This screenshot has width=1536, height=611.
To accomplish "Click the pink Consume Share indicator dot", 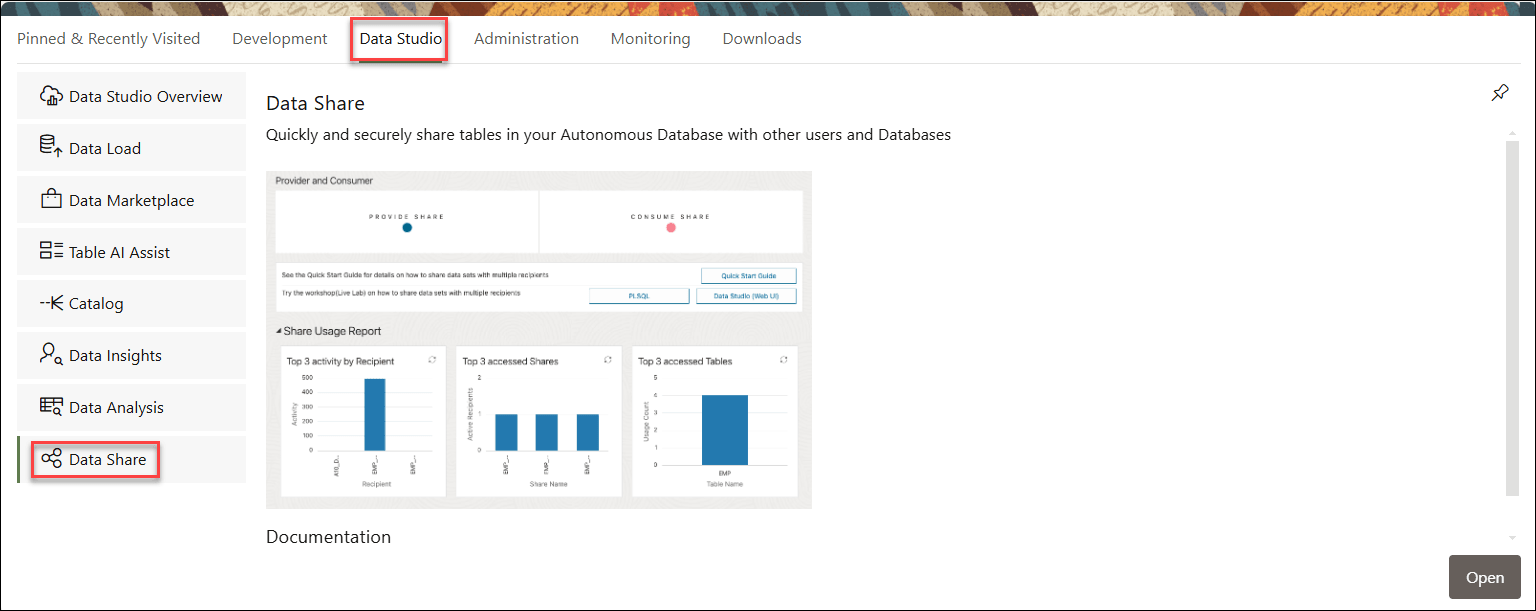I will pos(671,228).
